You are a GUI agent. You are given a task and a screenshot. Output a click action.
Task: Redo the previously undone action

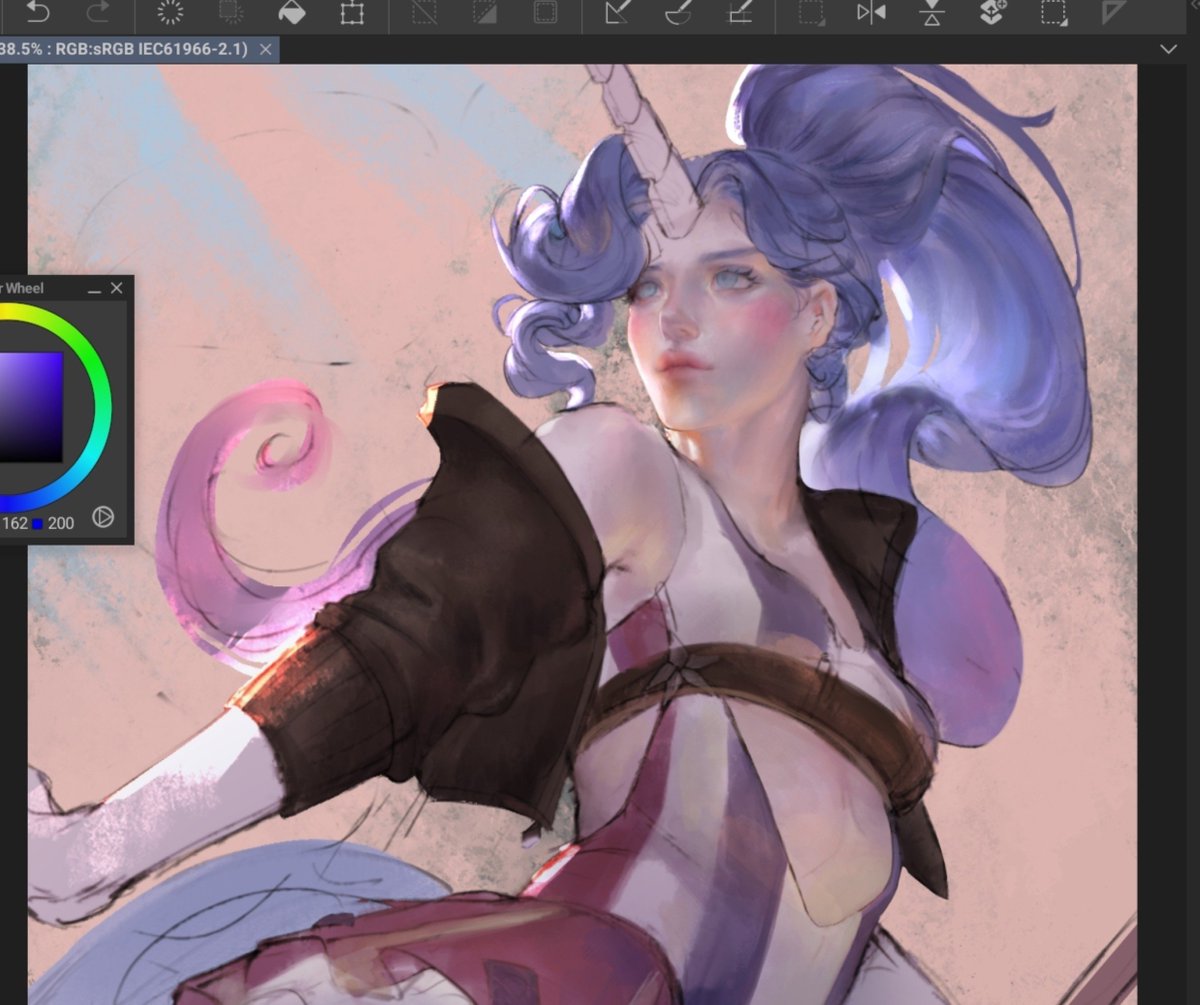click(x=98, y=13)
